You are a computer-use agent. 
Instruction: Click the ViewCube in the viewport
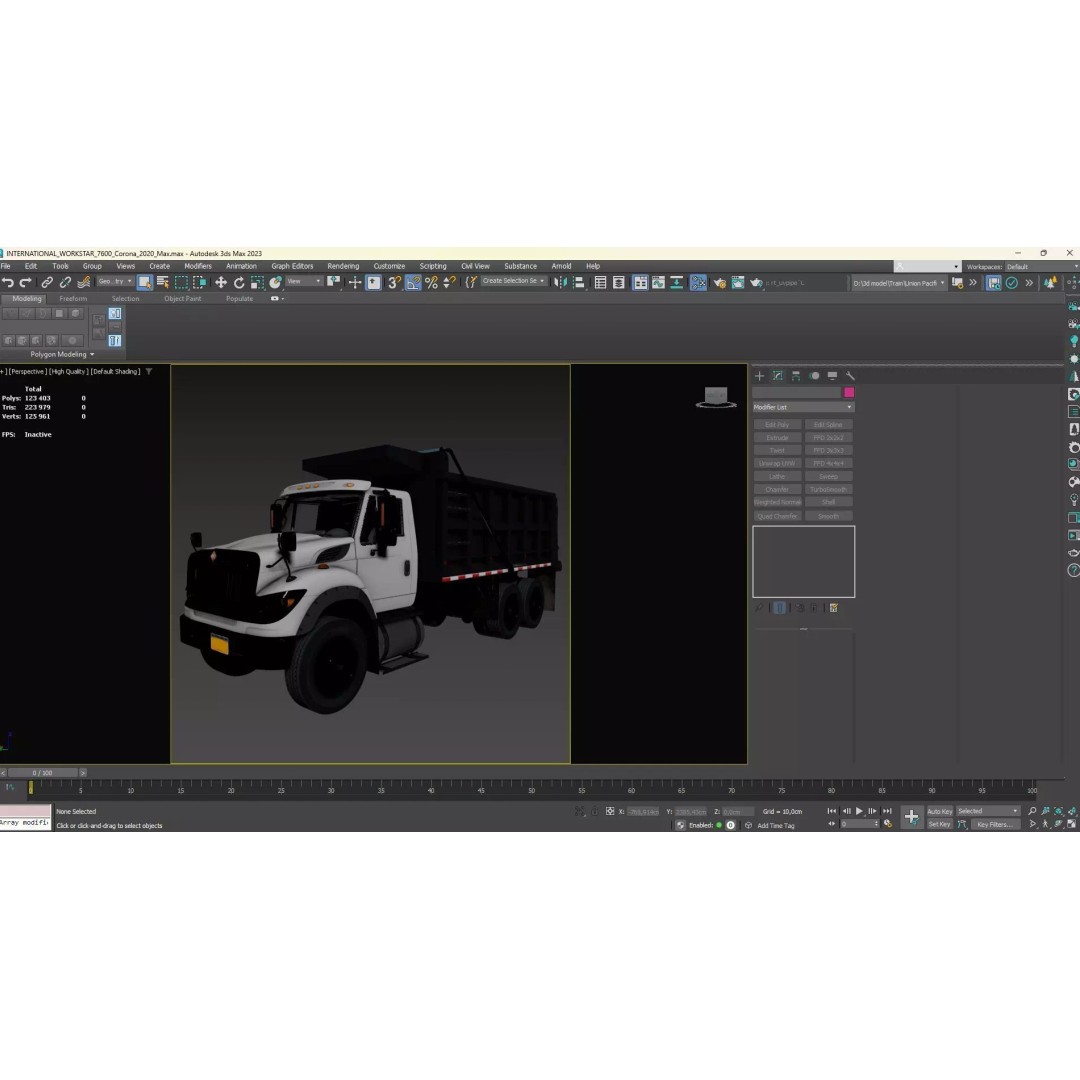click(716, 397)
